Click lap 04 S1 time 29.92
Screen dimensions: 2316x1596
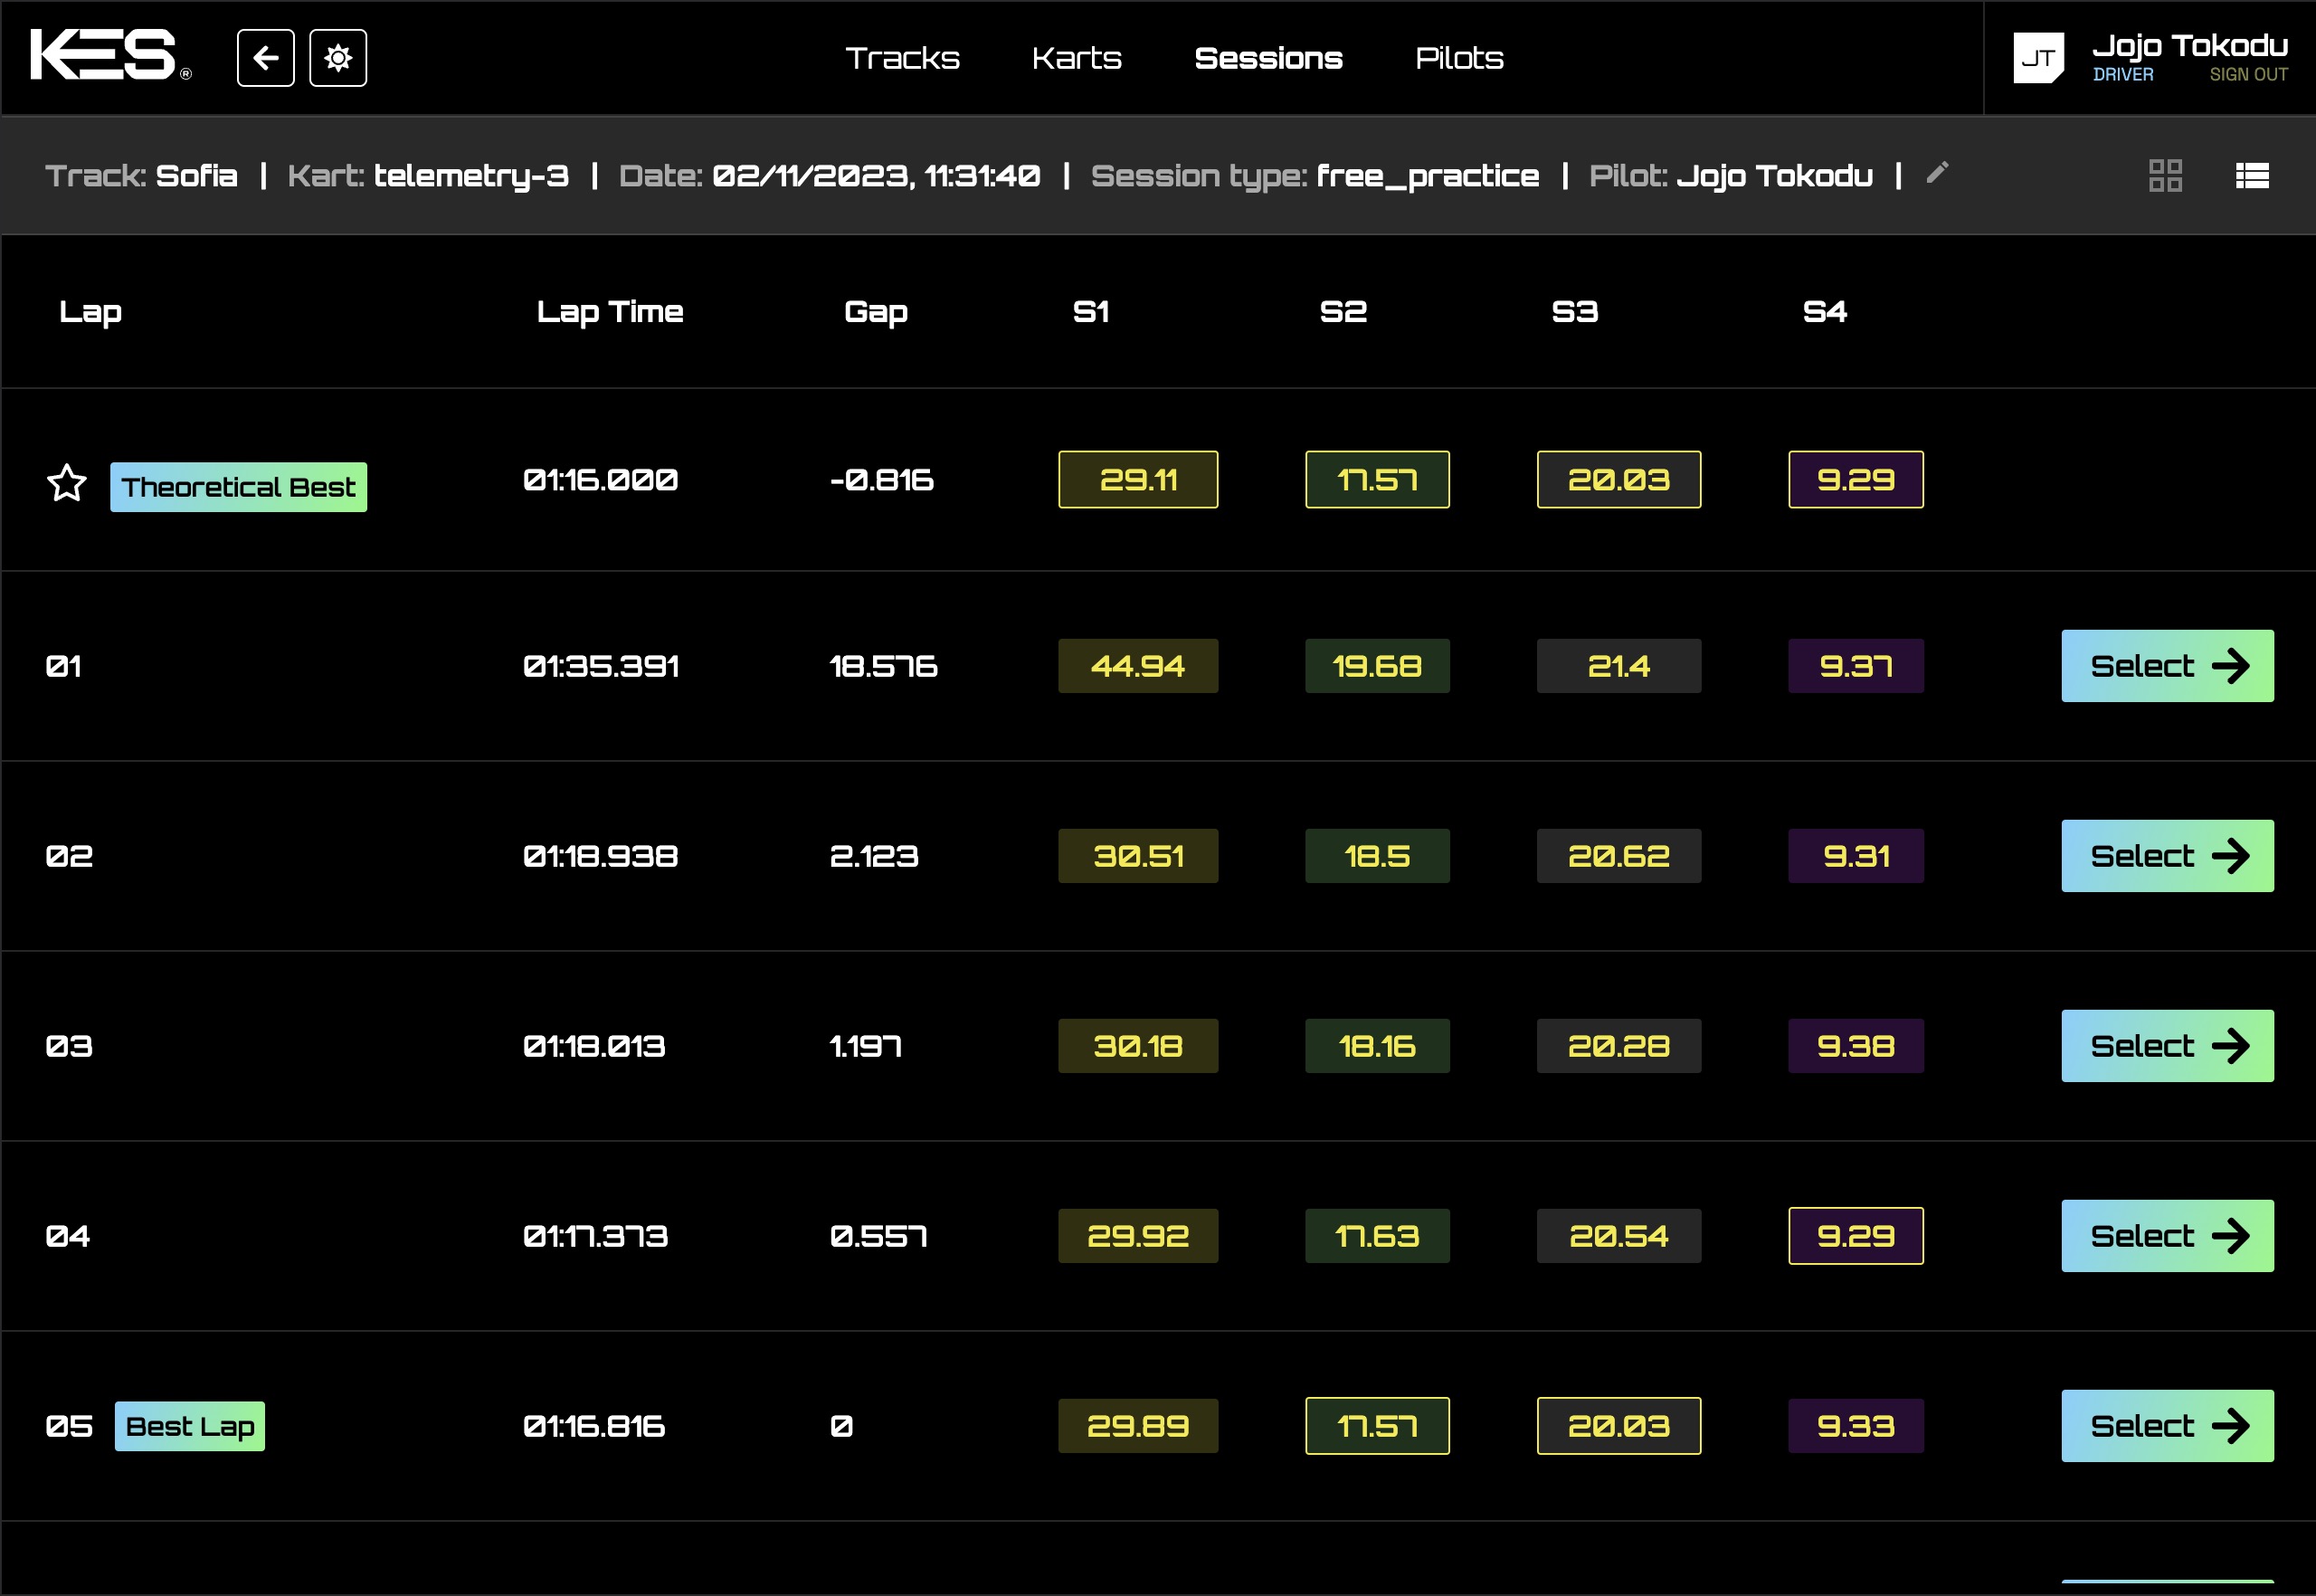1138,1236
